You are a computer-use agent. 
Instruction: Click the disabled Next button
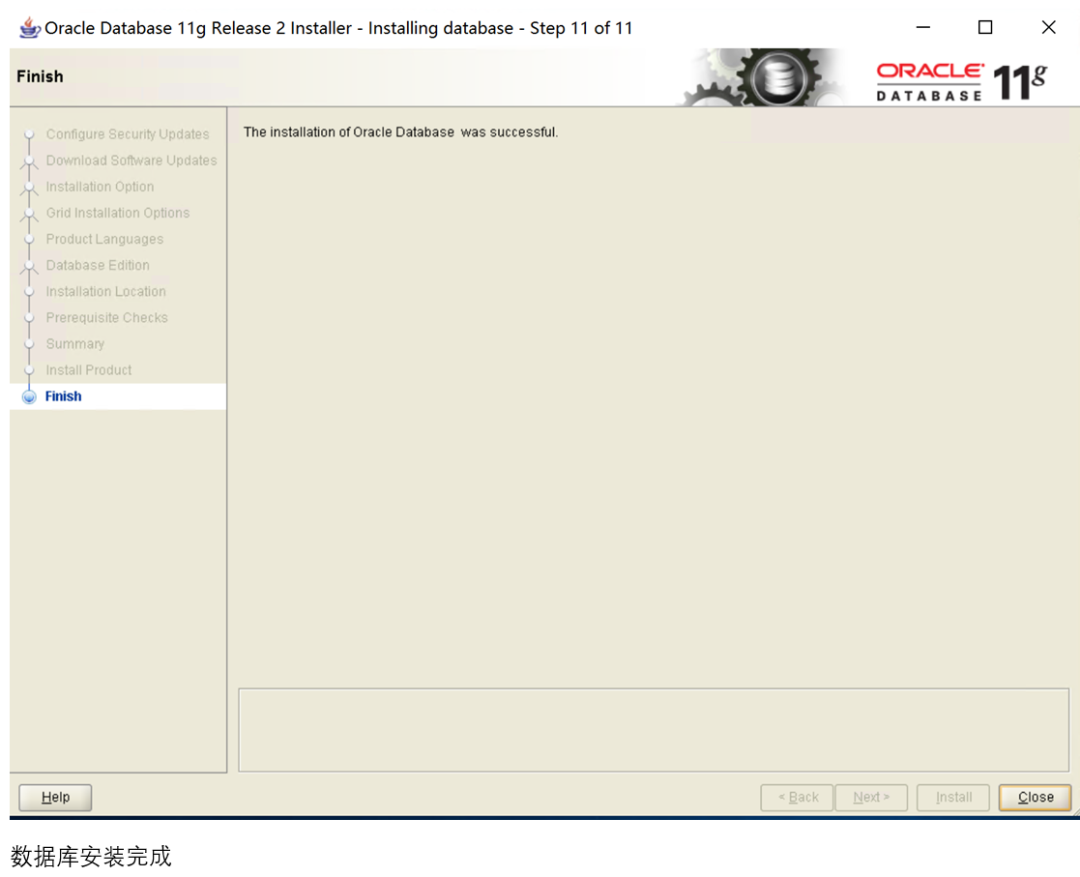click(871, 797)
